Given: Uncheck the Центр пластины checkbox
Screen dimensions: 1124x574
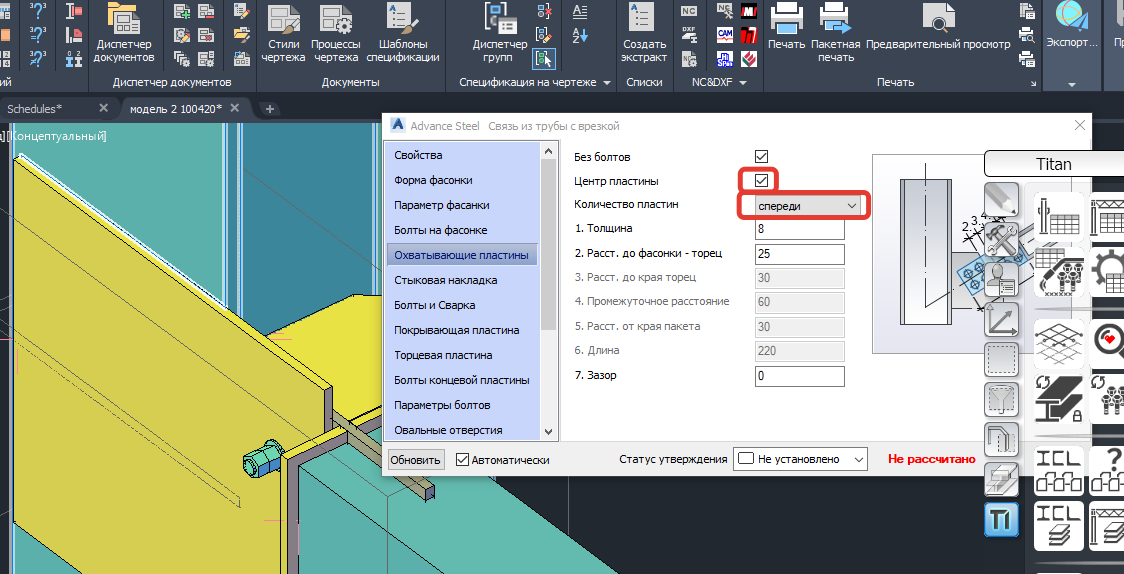Looking at the screenshot, I should pyautogui.click(x=761, y=181).
